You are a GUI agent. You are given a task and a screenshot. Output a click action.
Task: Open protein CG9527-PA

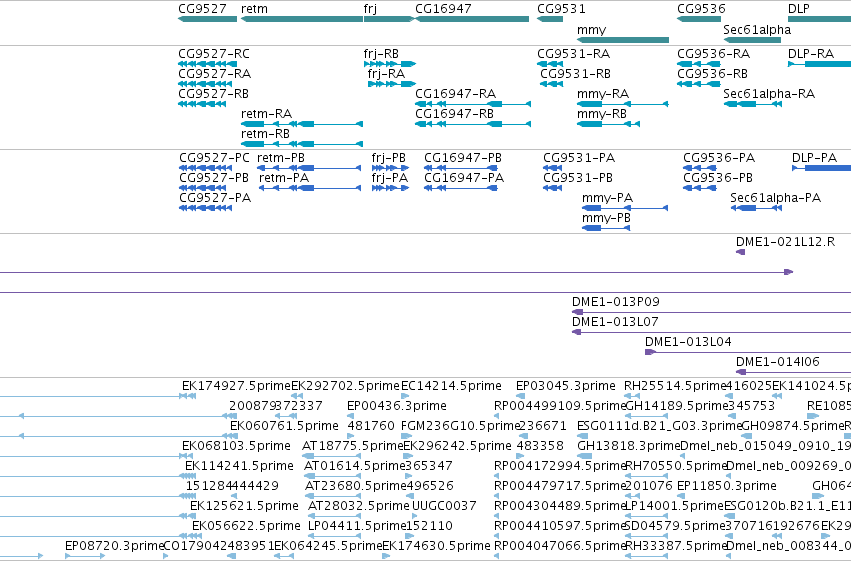pyautogui.click(x=215, y=198)
